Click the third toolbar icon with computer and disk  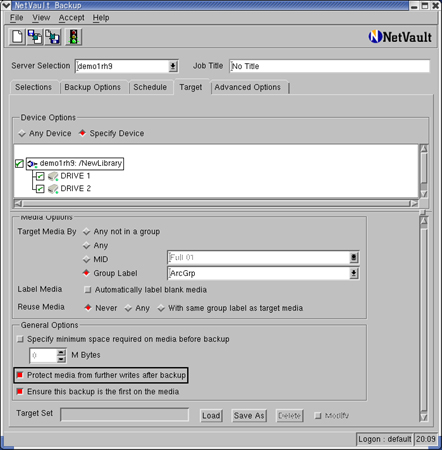[53, 37]
